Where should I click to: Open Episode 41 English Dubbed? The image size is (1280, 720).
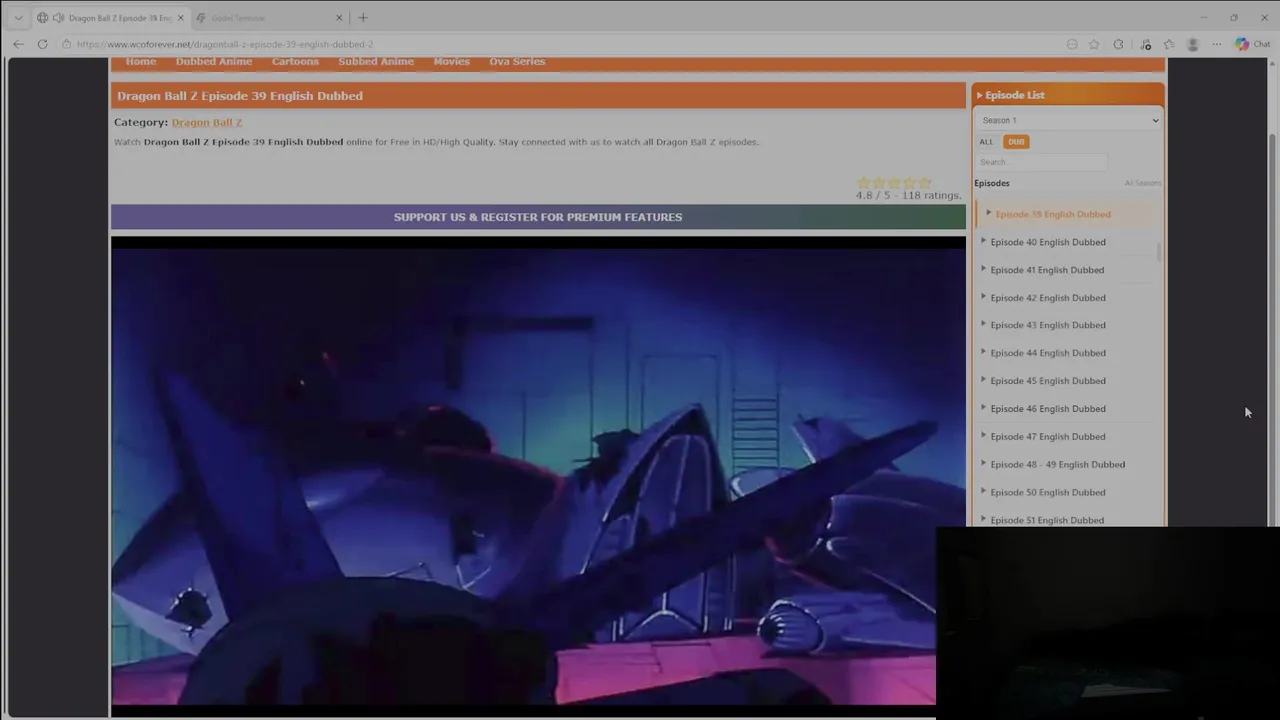click(1047, 270)
